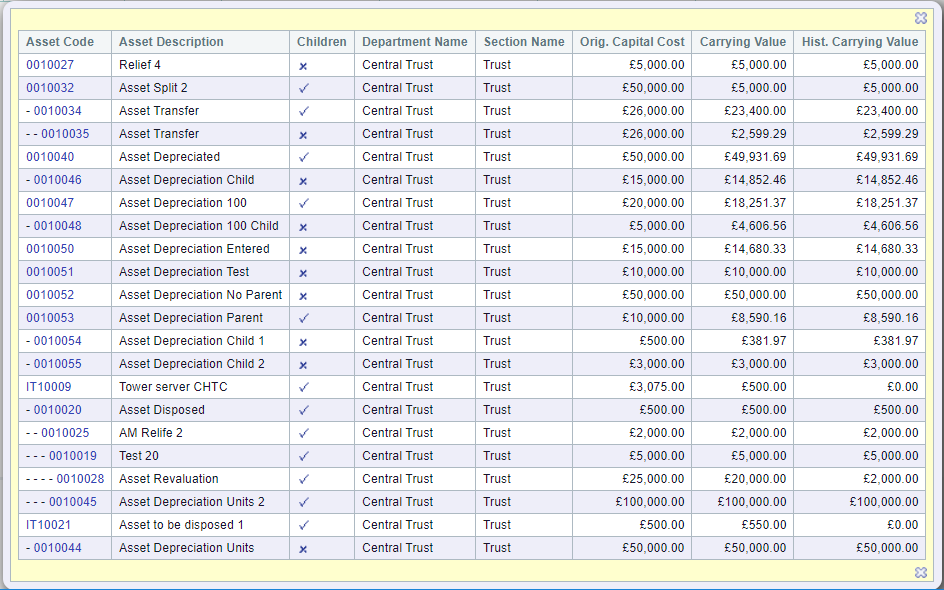Sort by Asset Code column header

click(60, 42)
